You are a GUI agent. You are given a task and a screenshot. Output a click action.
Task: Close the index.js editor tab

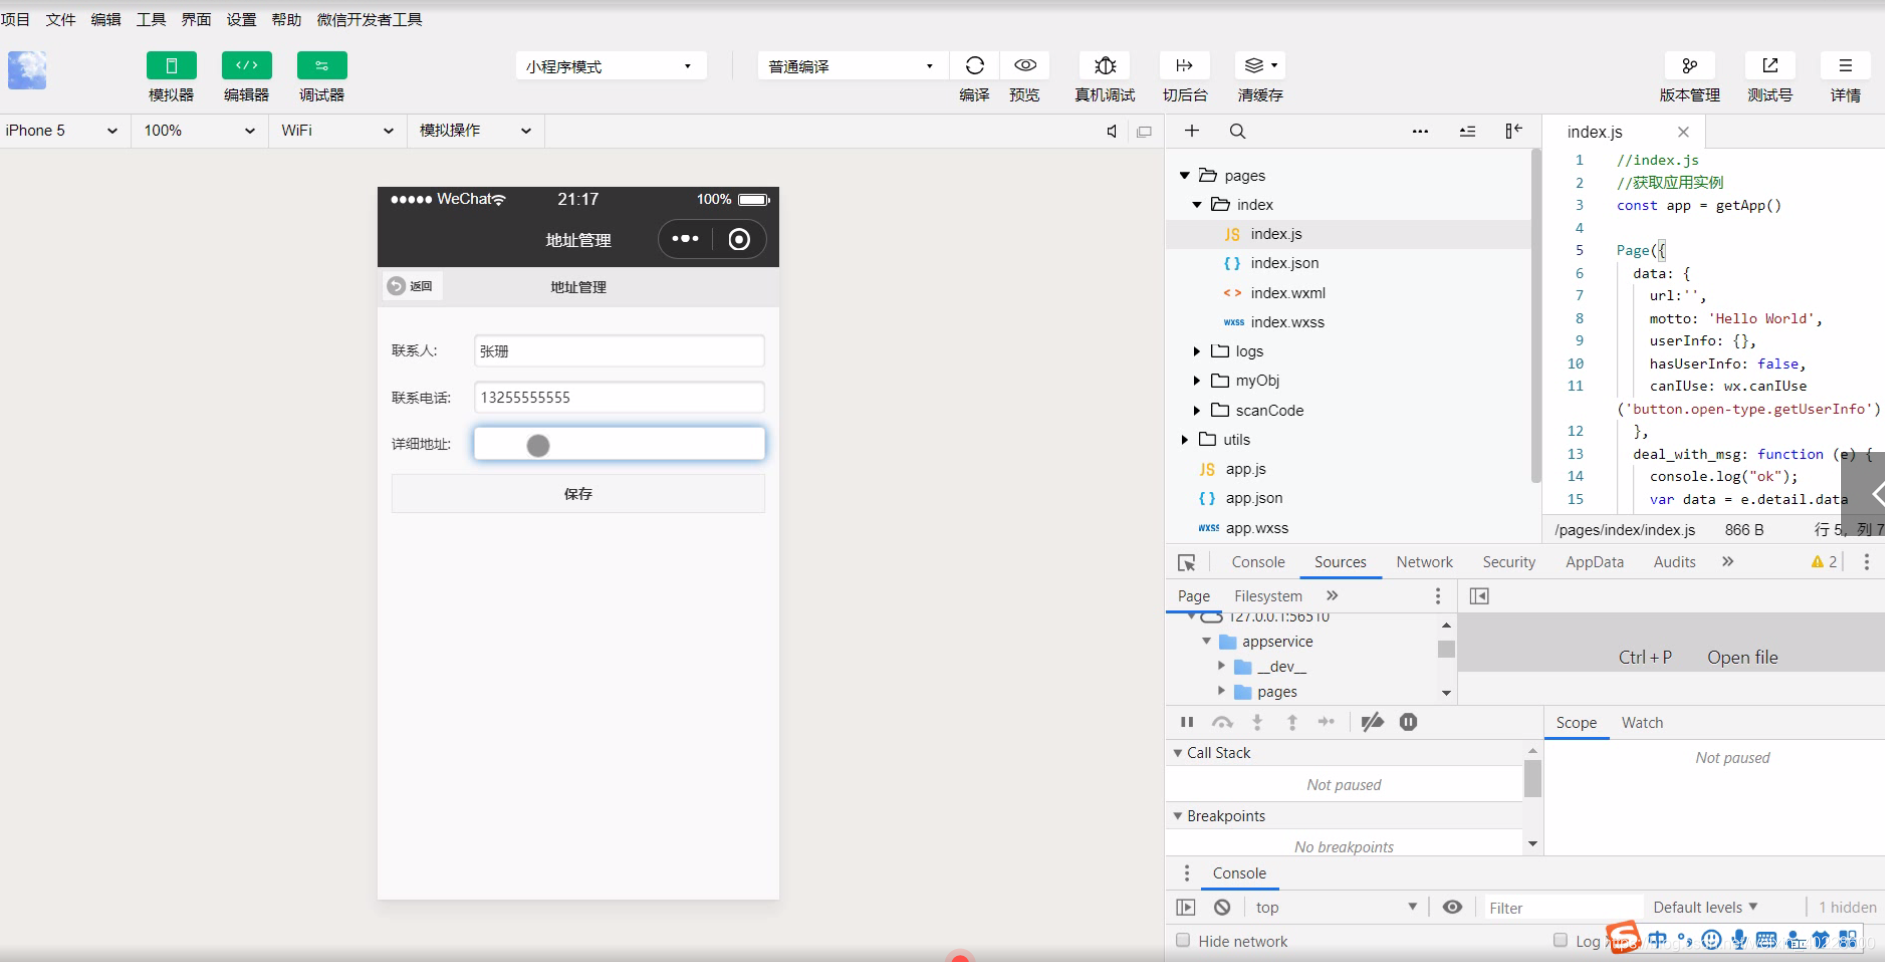pyautogui.click(x=1683, y=132)
